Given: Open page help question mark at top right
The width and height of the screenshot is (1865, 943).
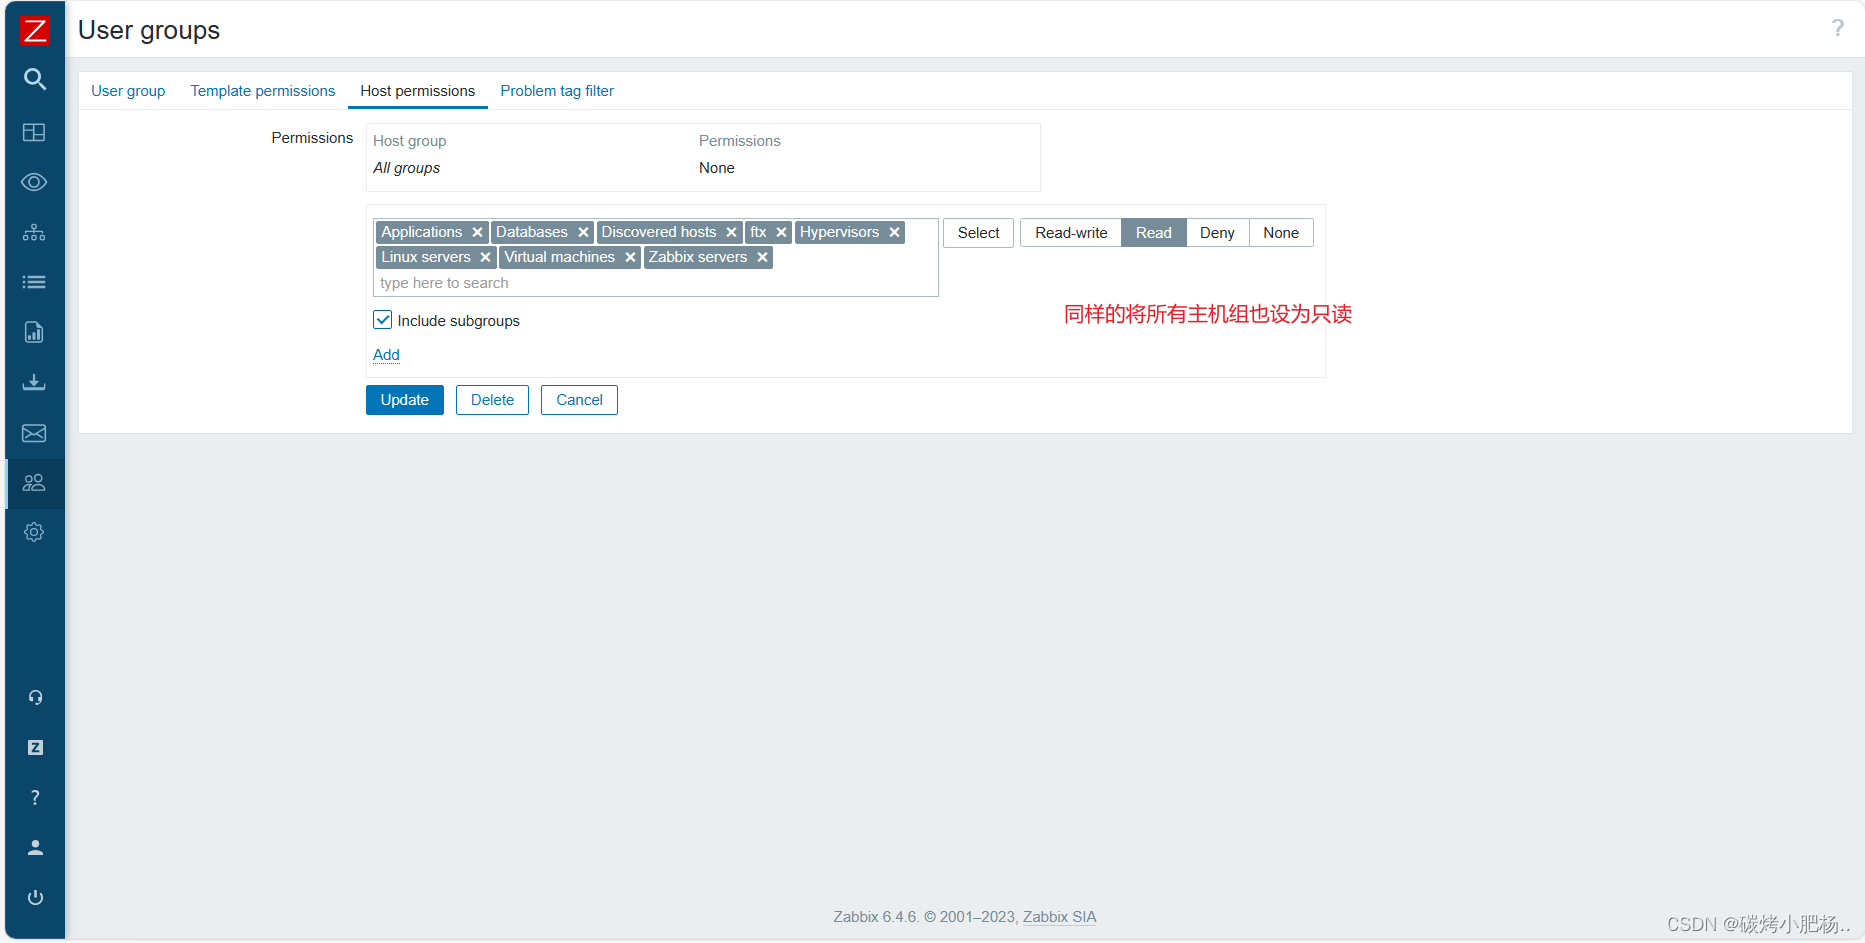Looking at the screenshot, I should tap(1837, 28).
